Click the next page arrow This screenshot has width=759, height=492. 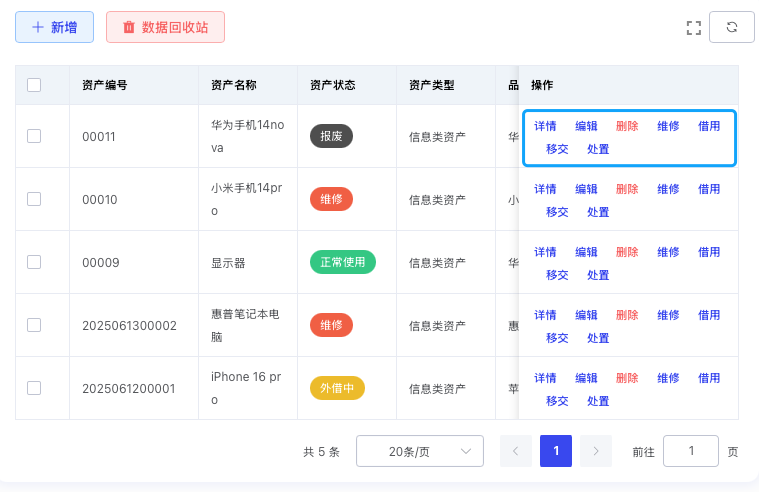pos(596,451)
